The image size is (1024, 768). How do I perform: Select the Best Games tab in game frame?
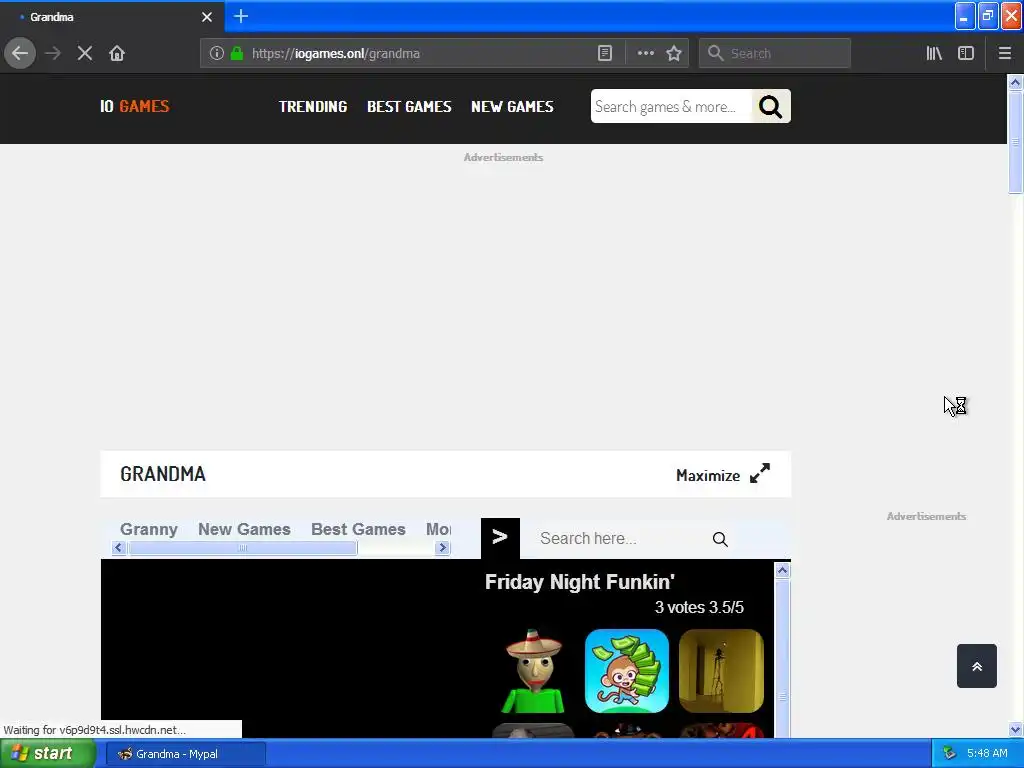coord(359,529)
